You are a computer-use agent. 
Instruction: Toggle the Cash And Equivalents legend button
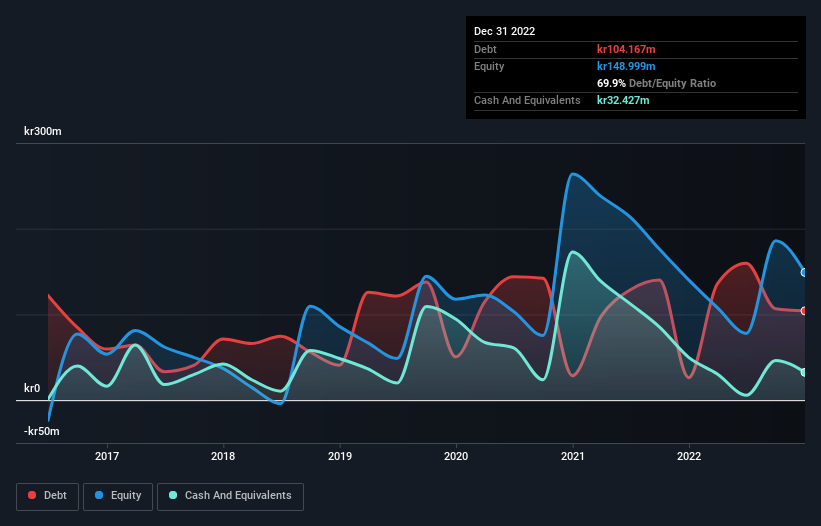point(230,496)
